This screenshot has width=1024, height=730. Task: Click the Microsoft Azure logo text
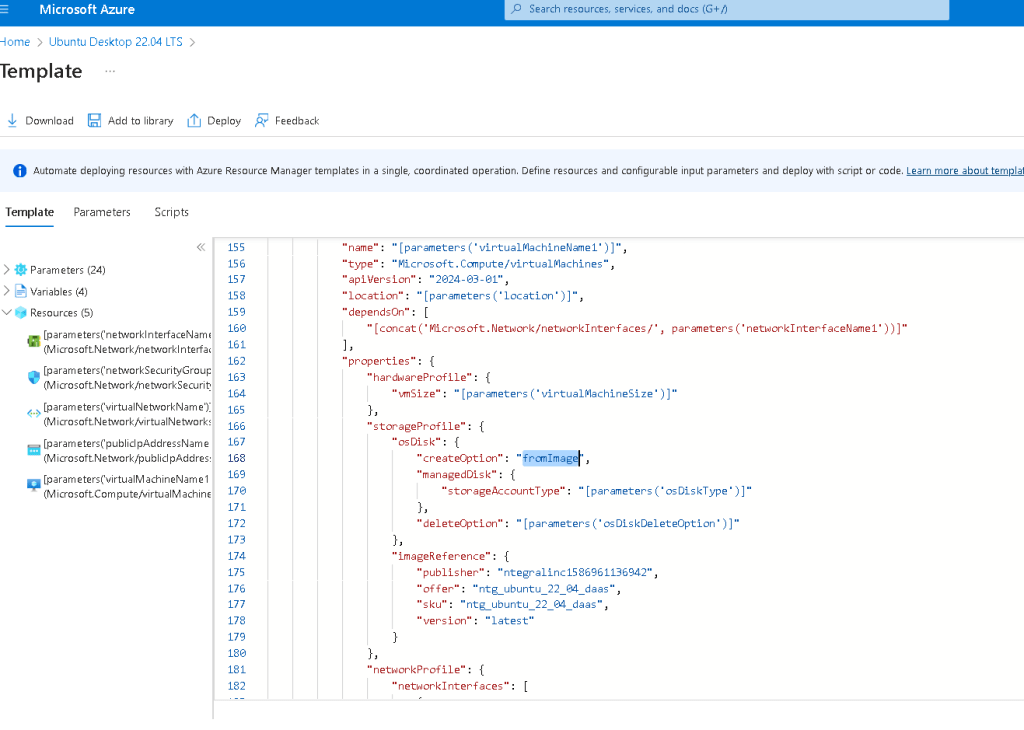click(87, 10)
